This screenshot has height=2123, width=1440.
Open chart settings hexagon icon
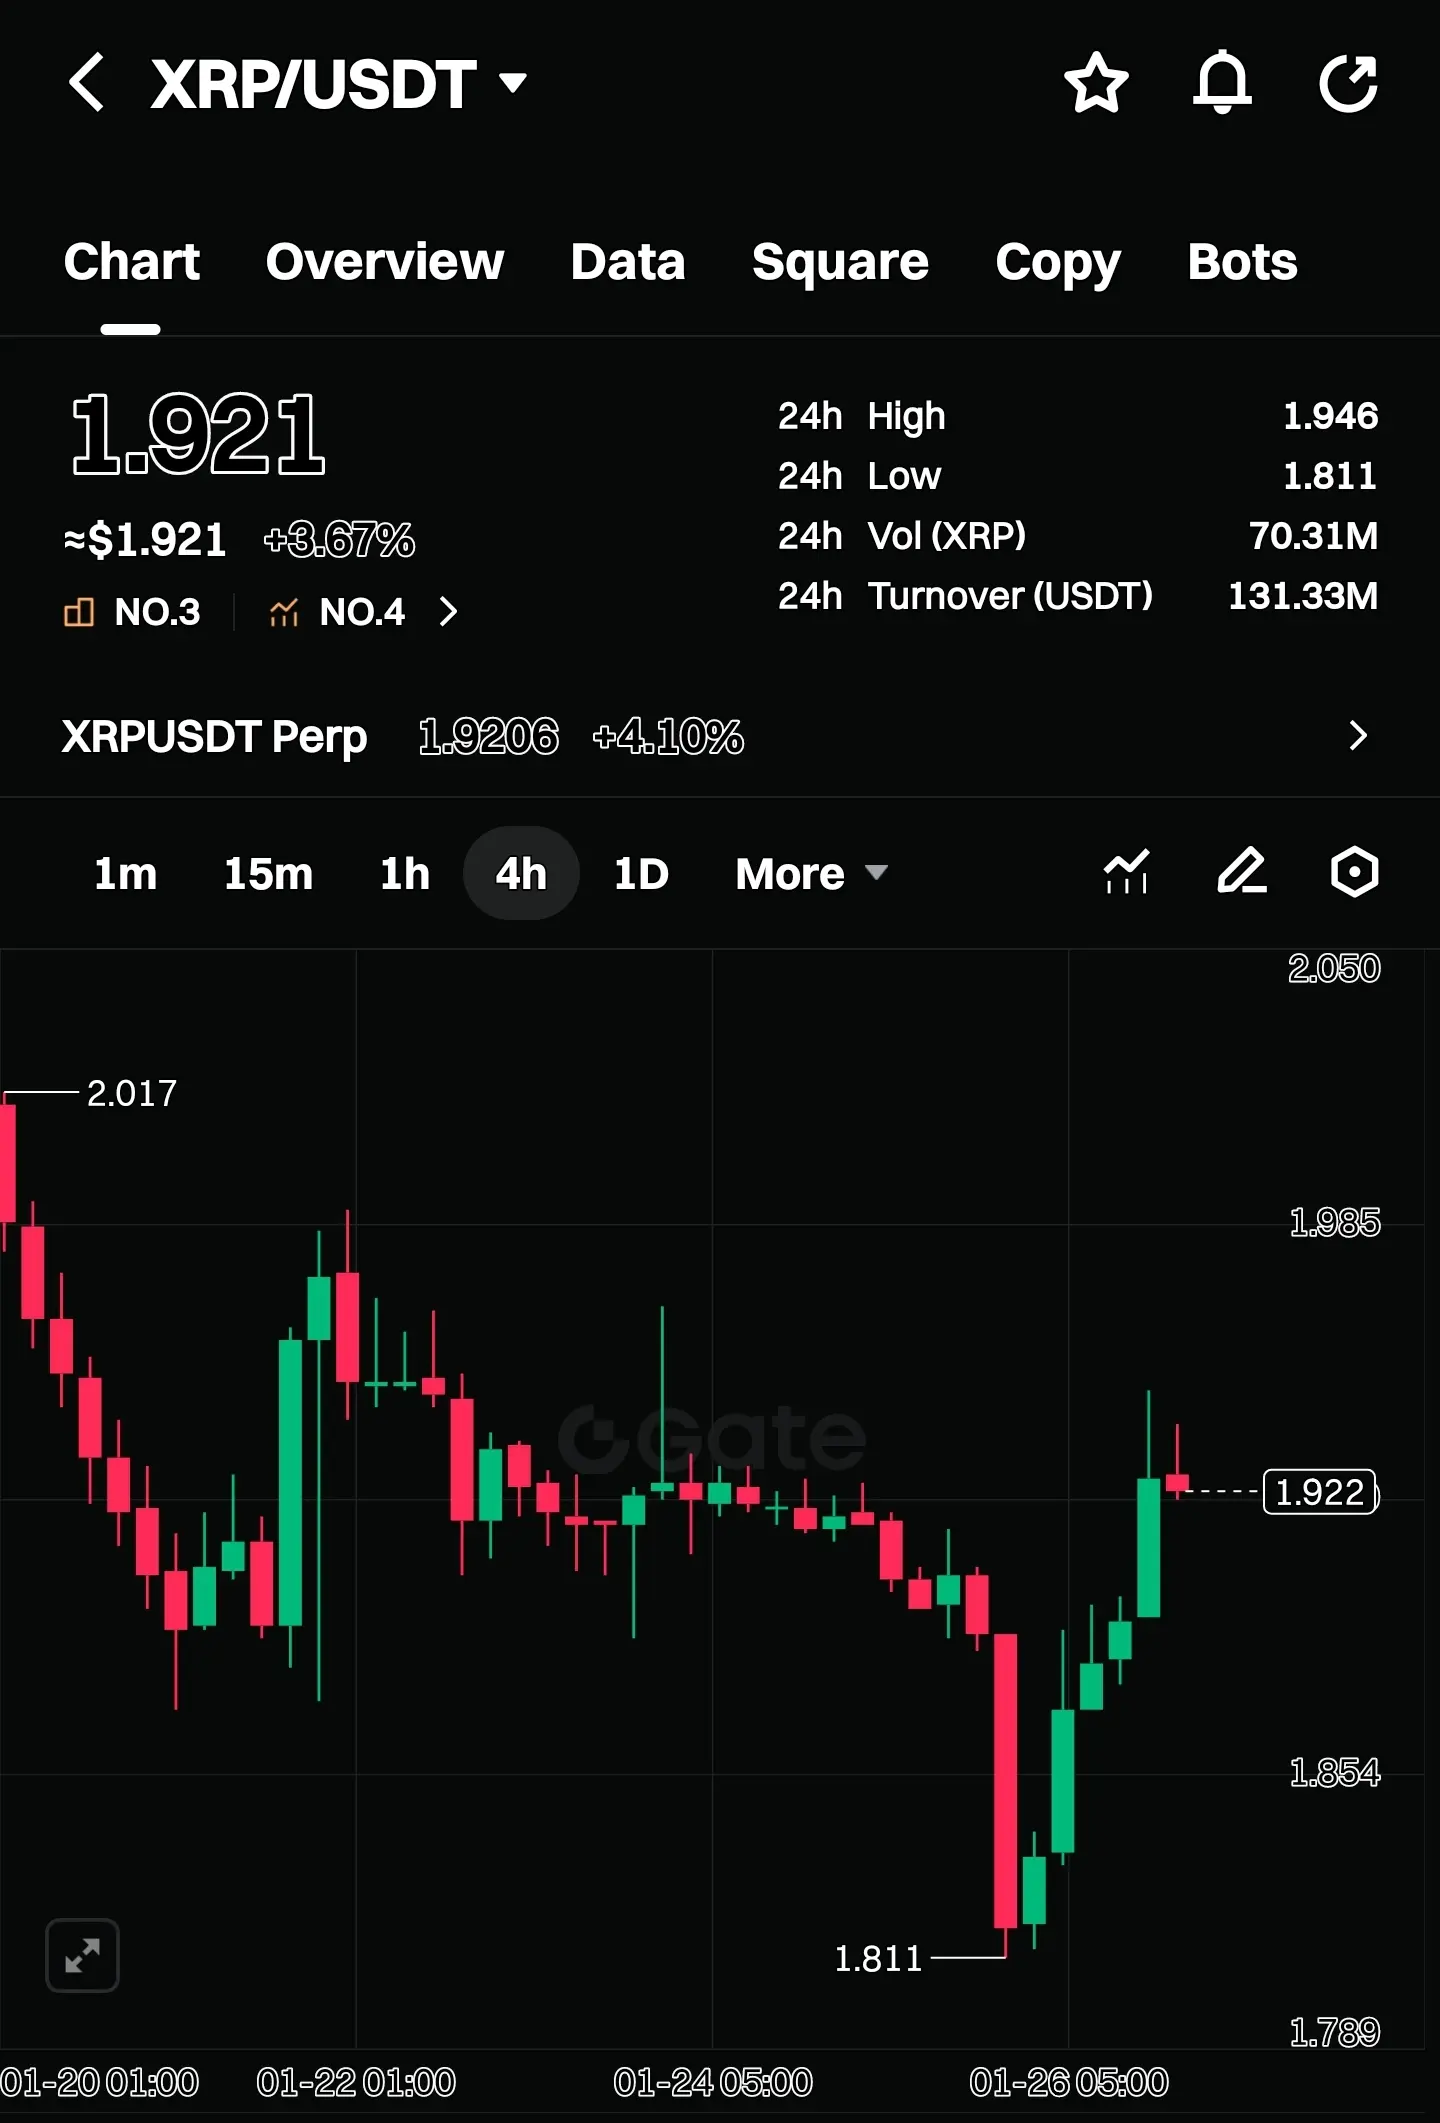(x=1354, y=871)
